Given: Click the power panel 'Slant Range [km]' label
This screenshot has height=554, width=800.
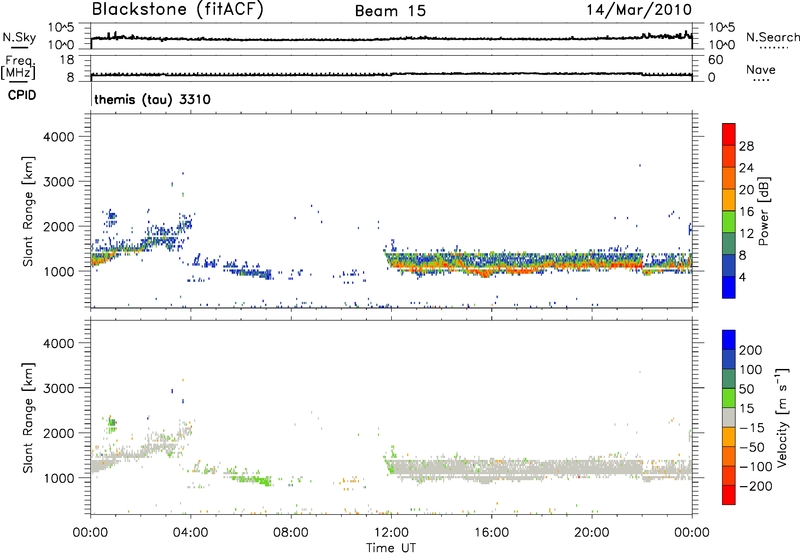Looking at the screenshot, I should coord(28,211).
